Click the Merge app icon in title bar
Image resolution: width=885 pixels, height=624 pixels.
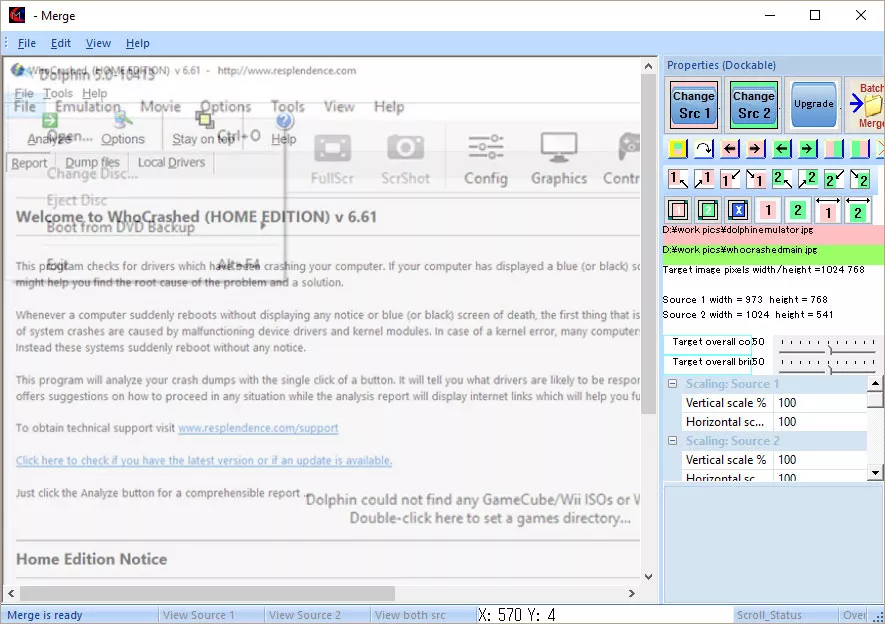coord(17,15)
